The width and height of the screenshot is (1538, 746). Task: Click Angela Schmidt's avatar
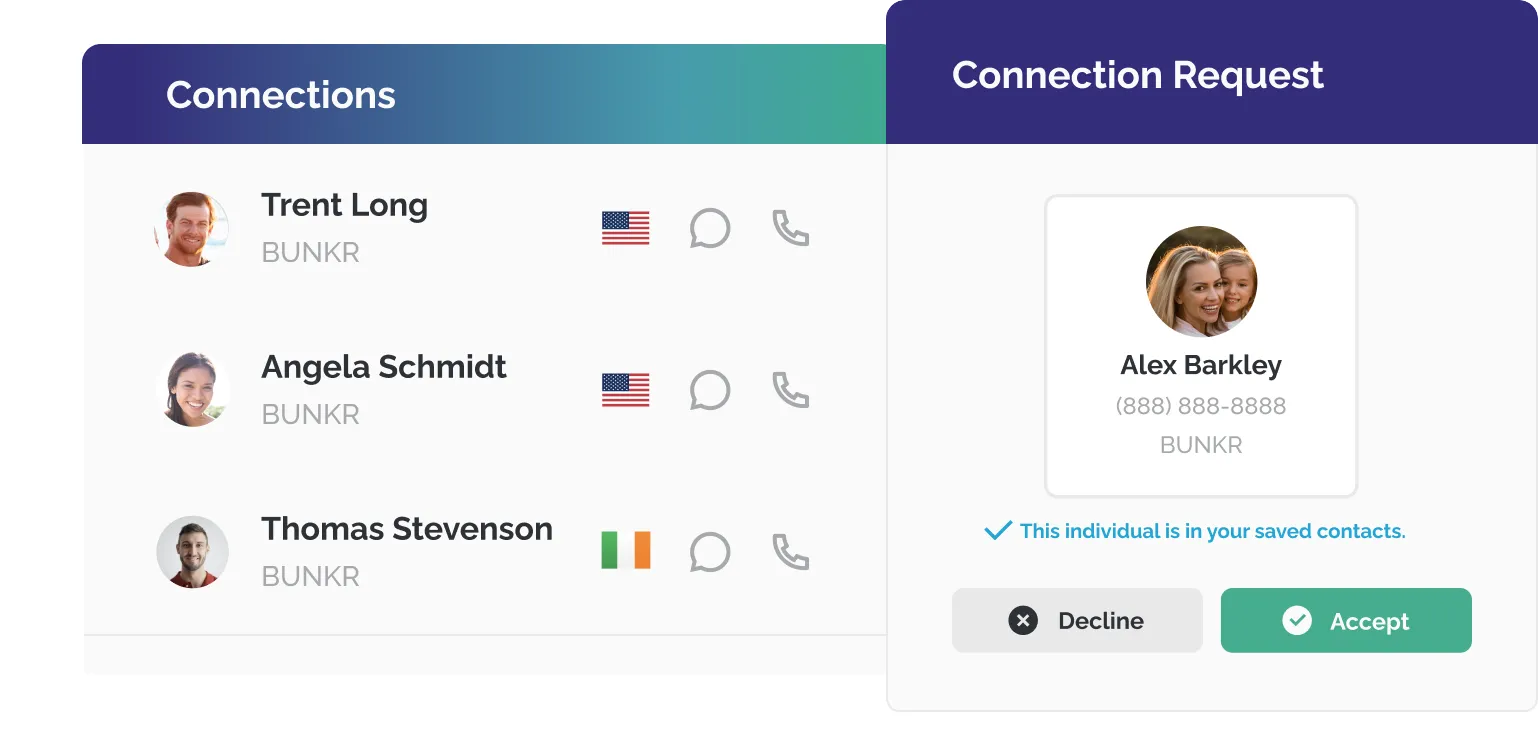point(194,390)
